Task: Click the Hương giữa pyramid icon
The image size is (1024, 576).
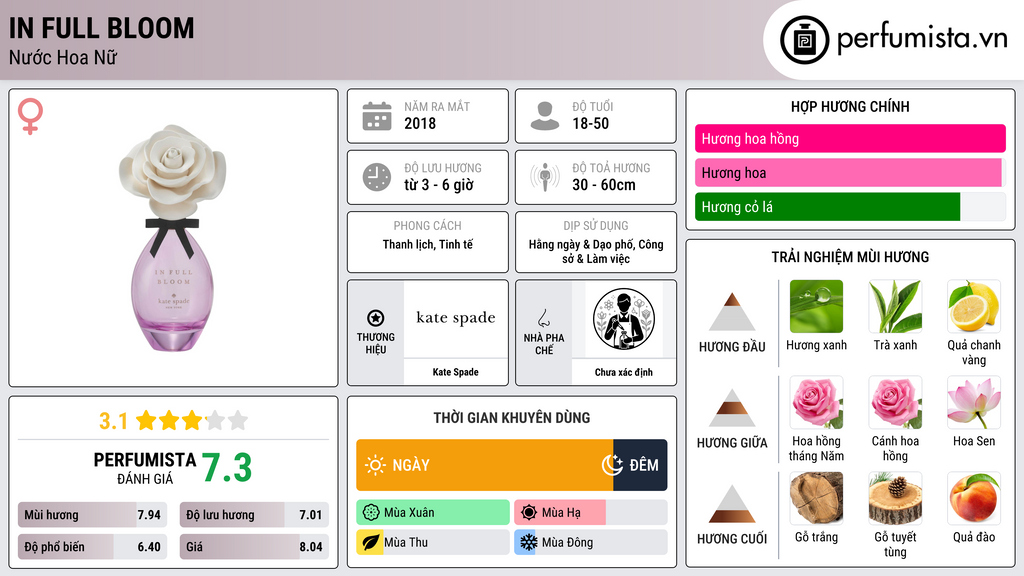Action: [x=732, y=408]
